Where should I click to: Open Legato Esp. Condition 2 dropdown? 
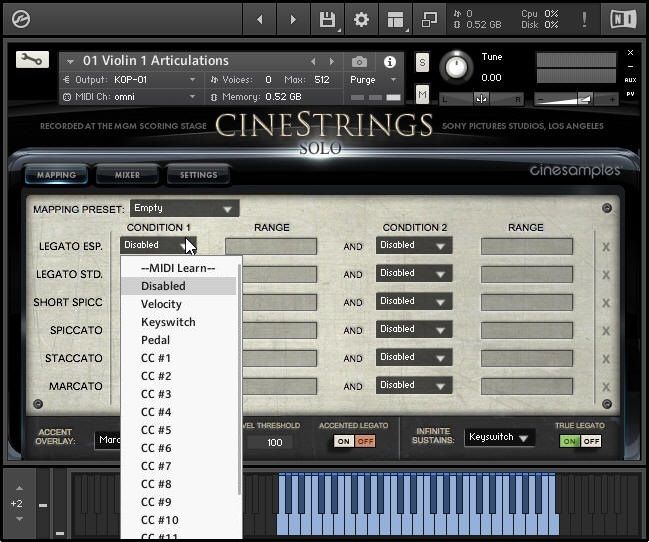point(414,245)
